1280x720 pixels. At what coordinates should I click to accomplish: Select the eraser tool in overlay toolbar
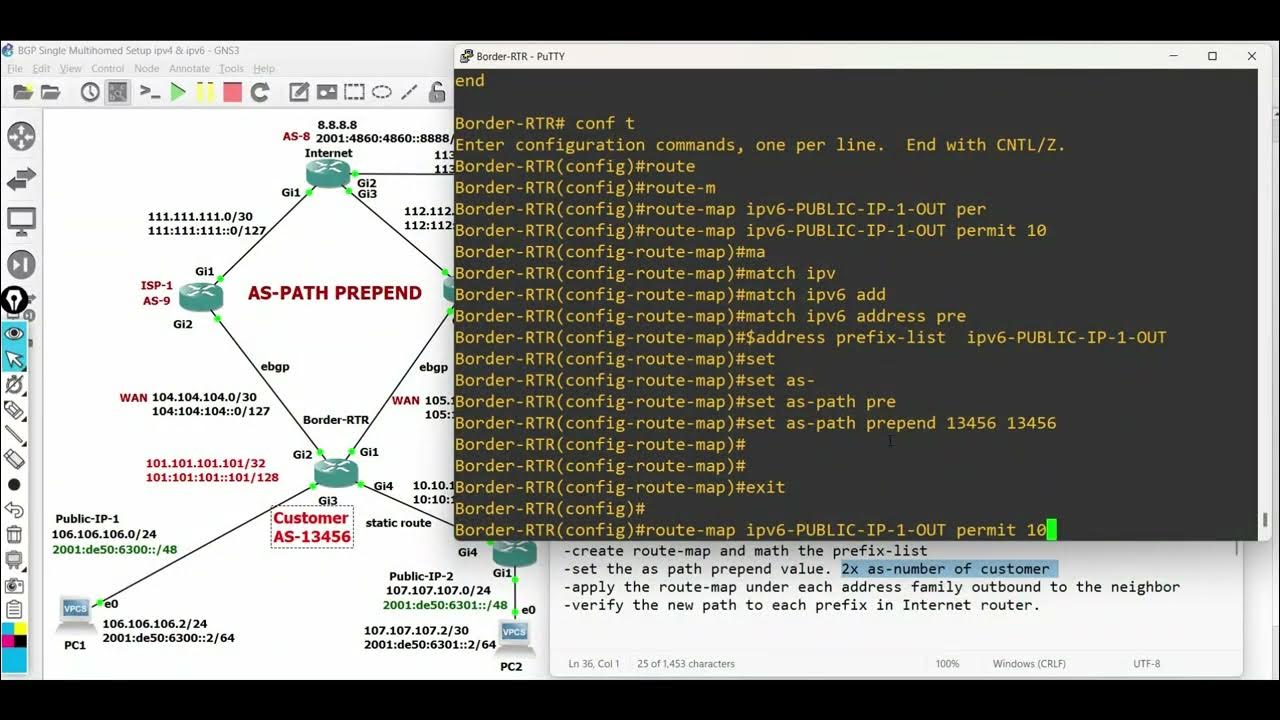(x=14, y=459)
